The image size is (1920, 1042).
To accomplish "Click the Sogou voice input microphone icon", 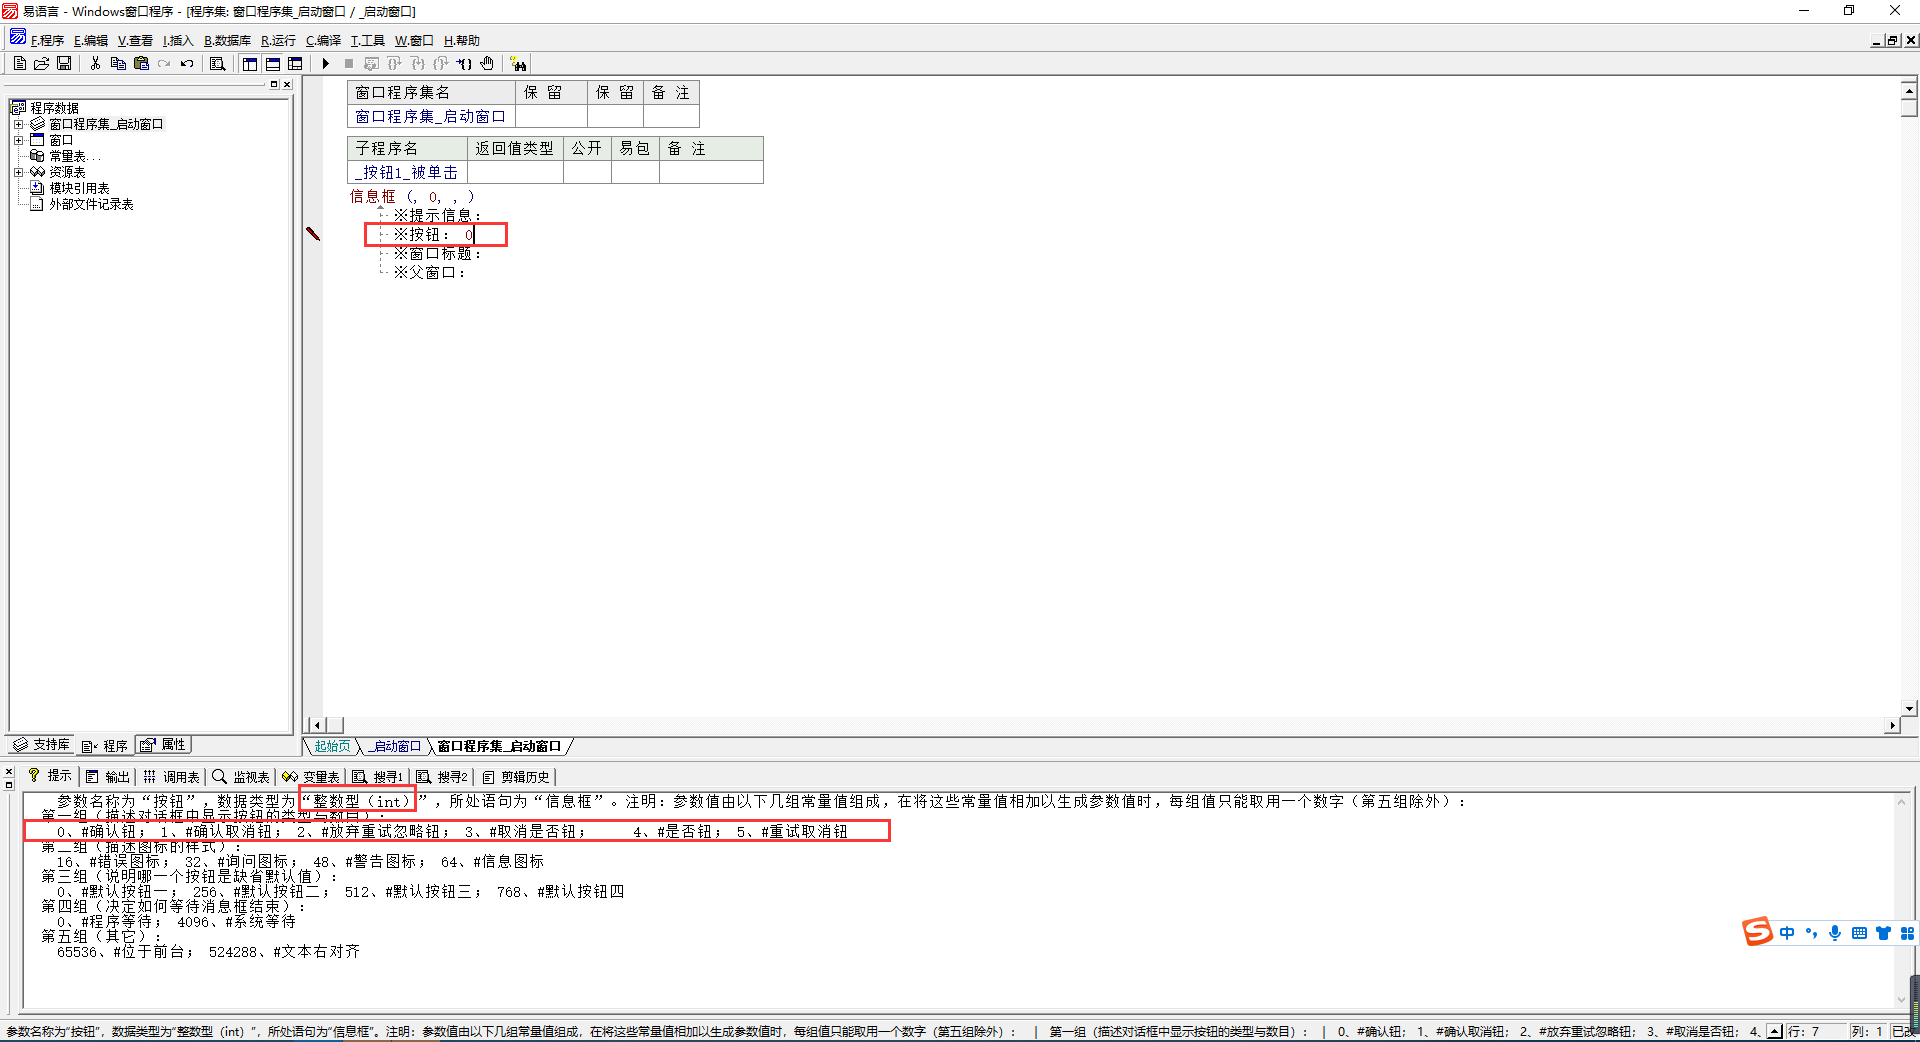I will [x=1835, y=933].
